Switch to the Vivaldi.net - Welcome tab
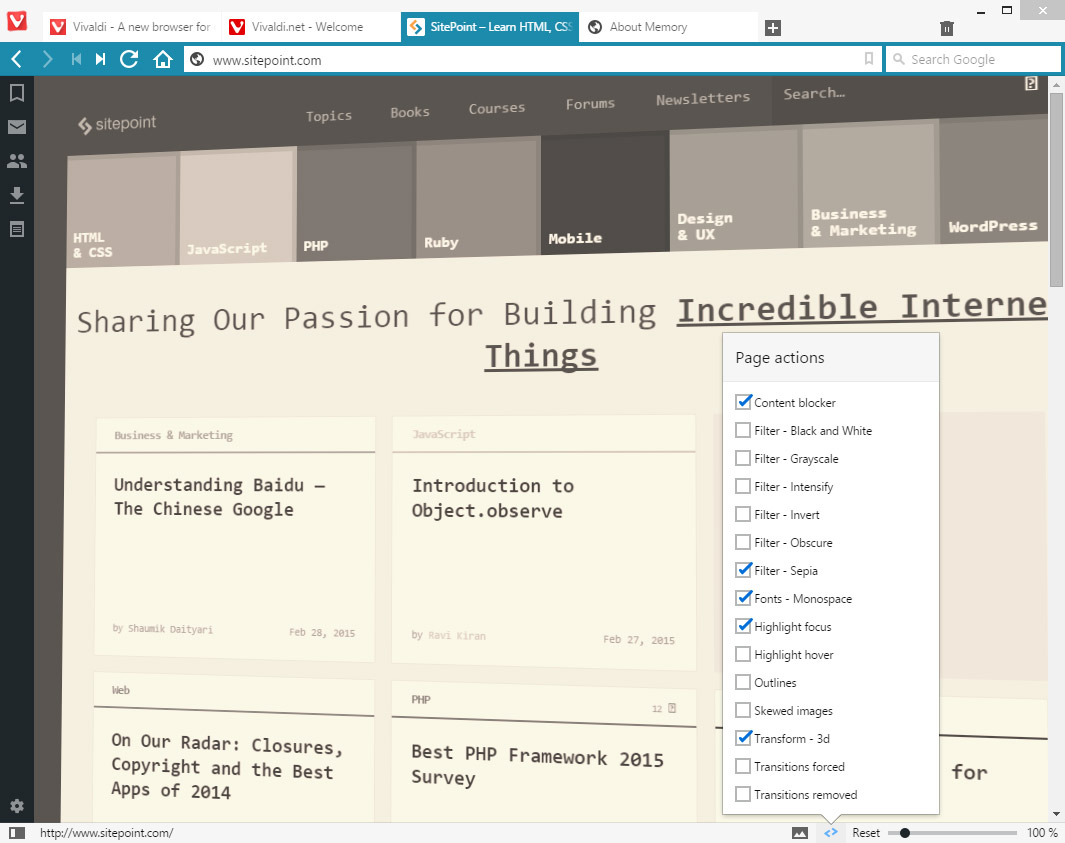Image resolution: width=1065 pixels, height=843 pixels. [307, 27]
